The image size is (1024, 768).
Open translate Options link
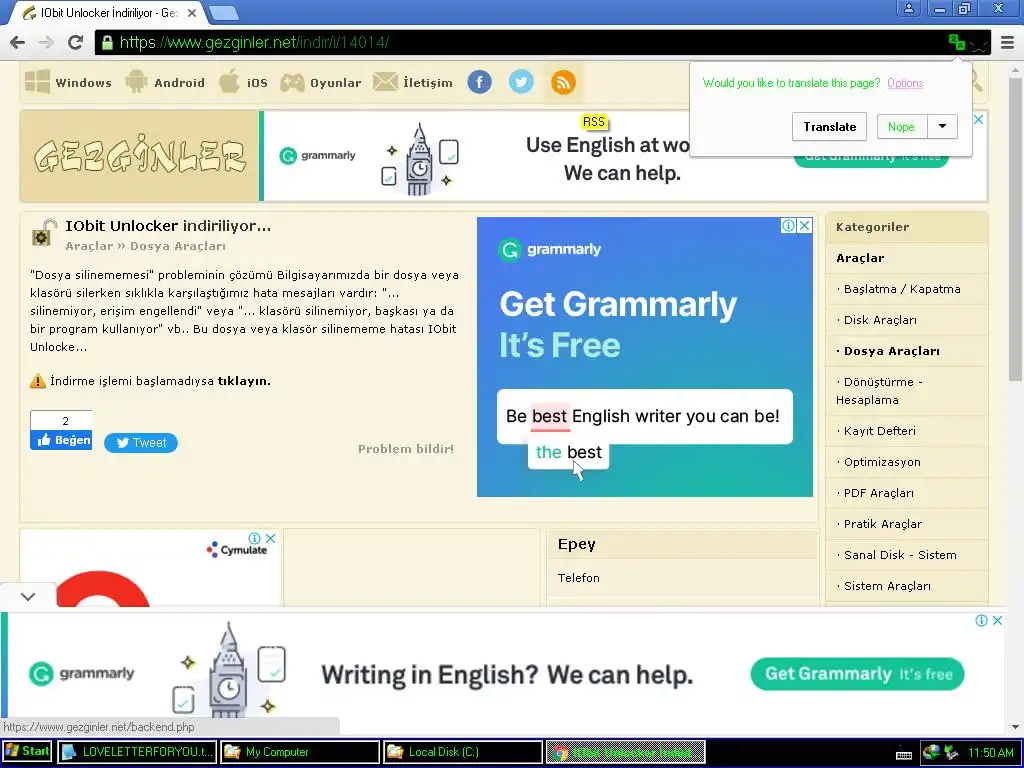click(905, 83)
